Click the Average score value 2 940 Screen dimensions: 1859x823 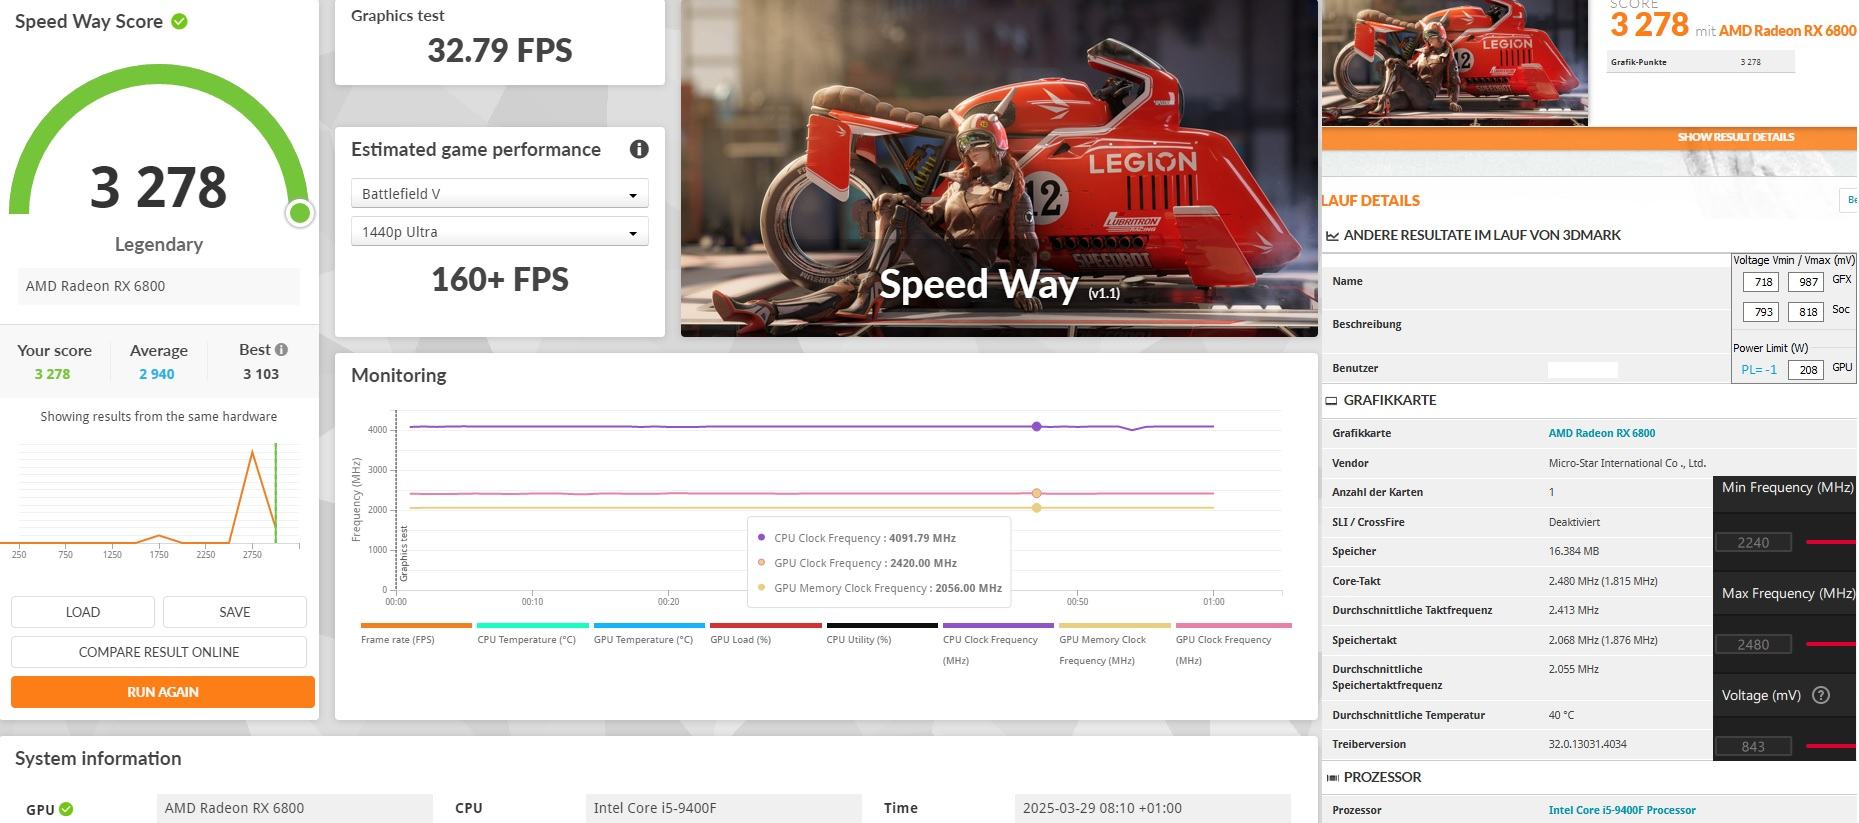pos(157,374)
